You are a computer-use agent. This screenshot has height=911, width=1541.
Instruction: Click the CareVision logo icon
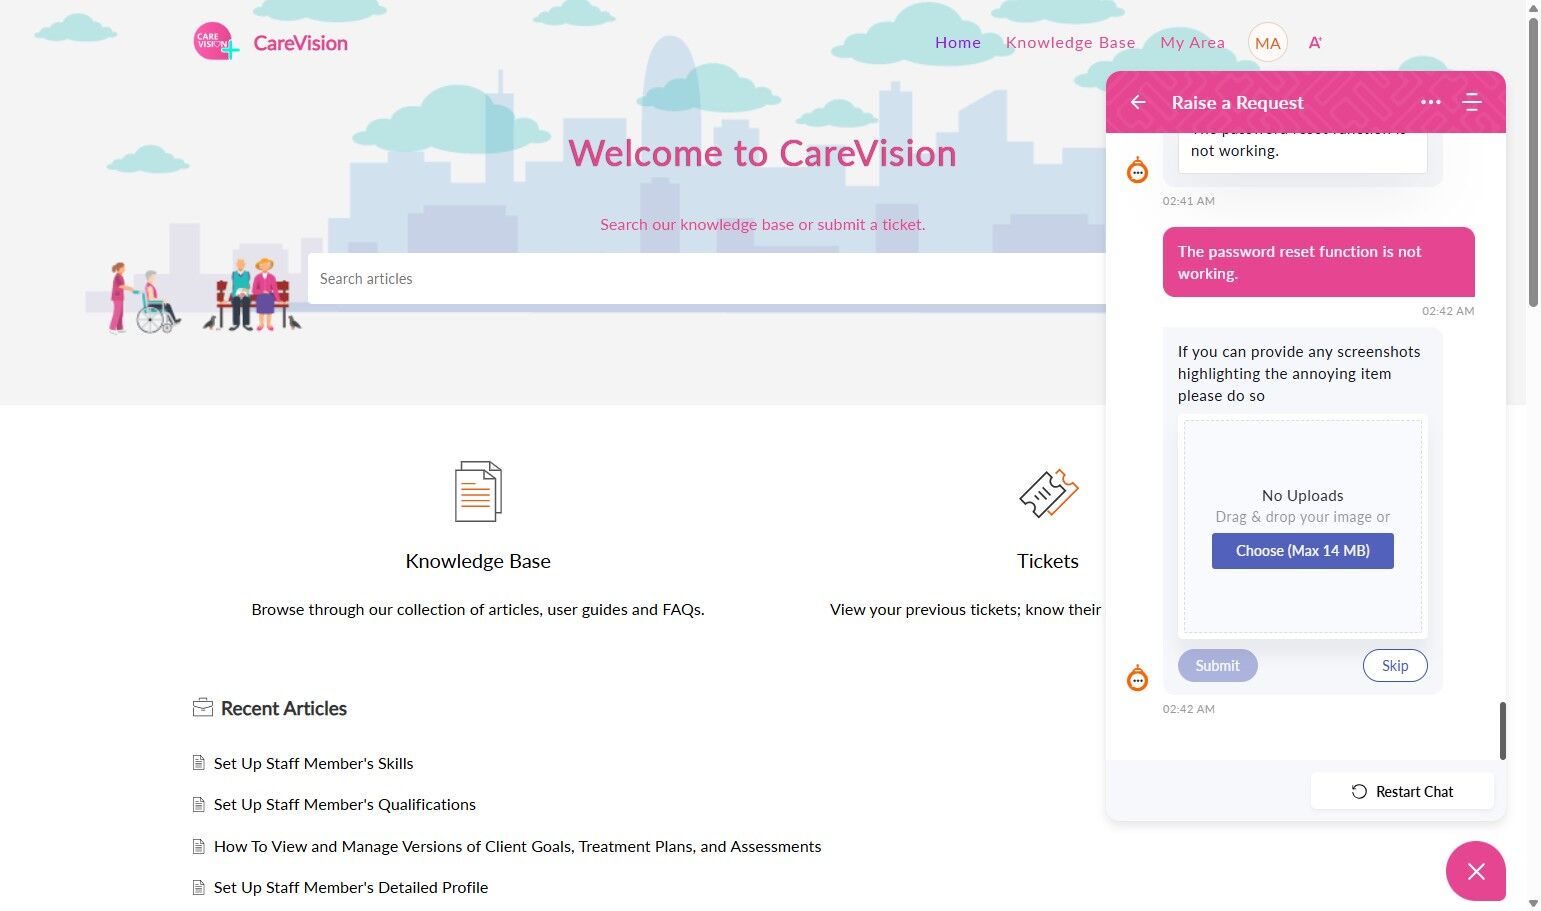pyautogui.click(x=216, y=42)
